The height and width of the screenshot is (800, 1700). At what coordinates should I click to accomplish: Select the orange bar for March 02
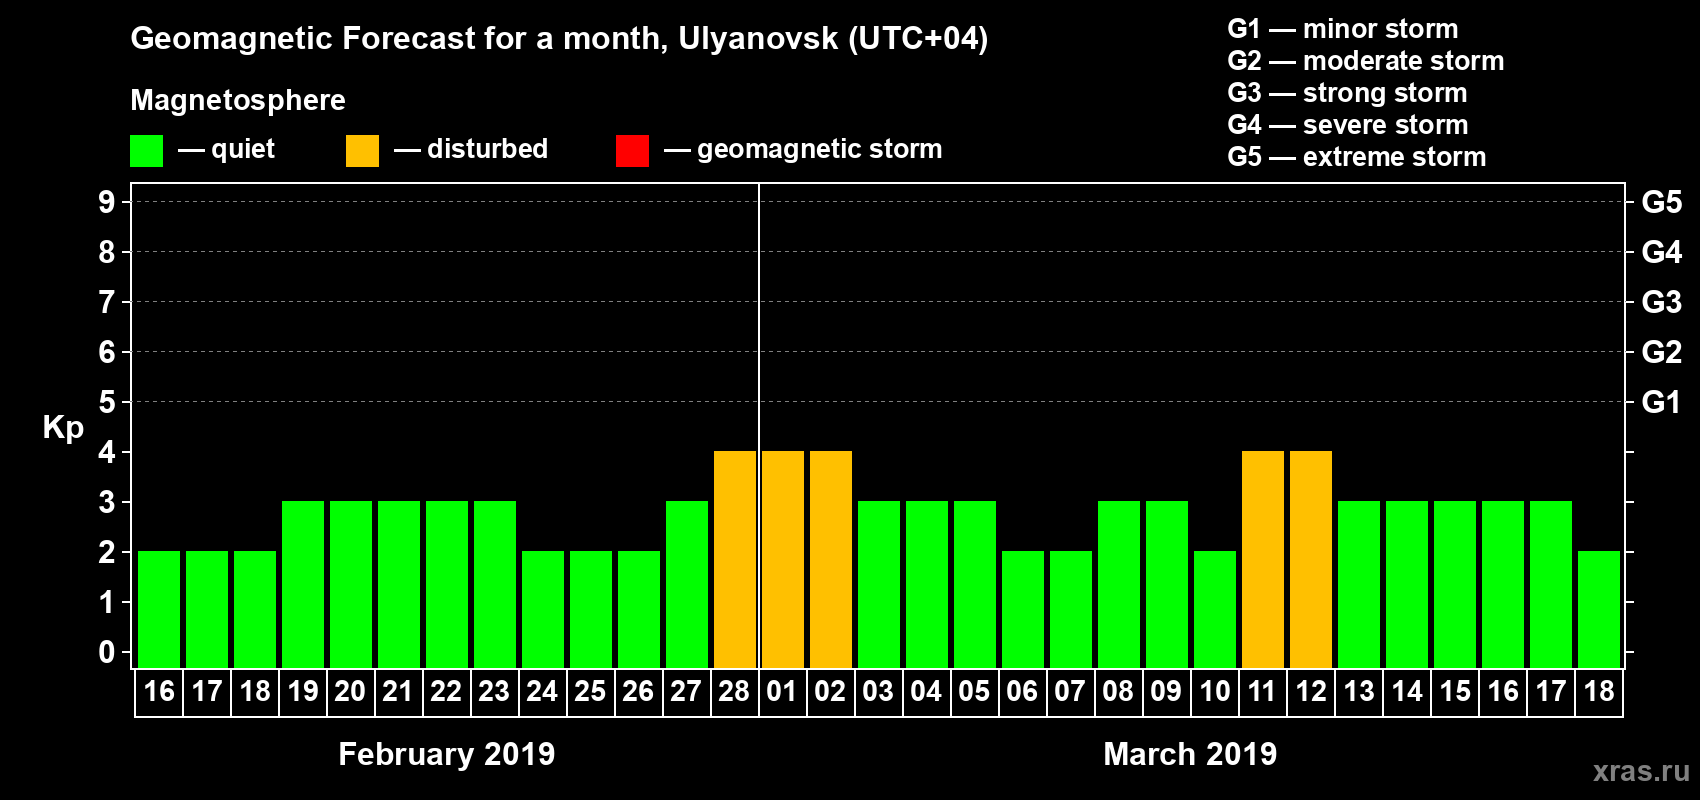coord(831,559)
